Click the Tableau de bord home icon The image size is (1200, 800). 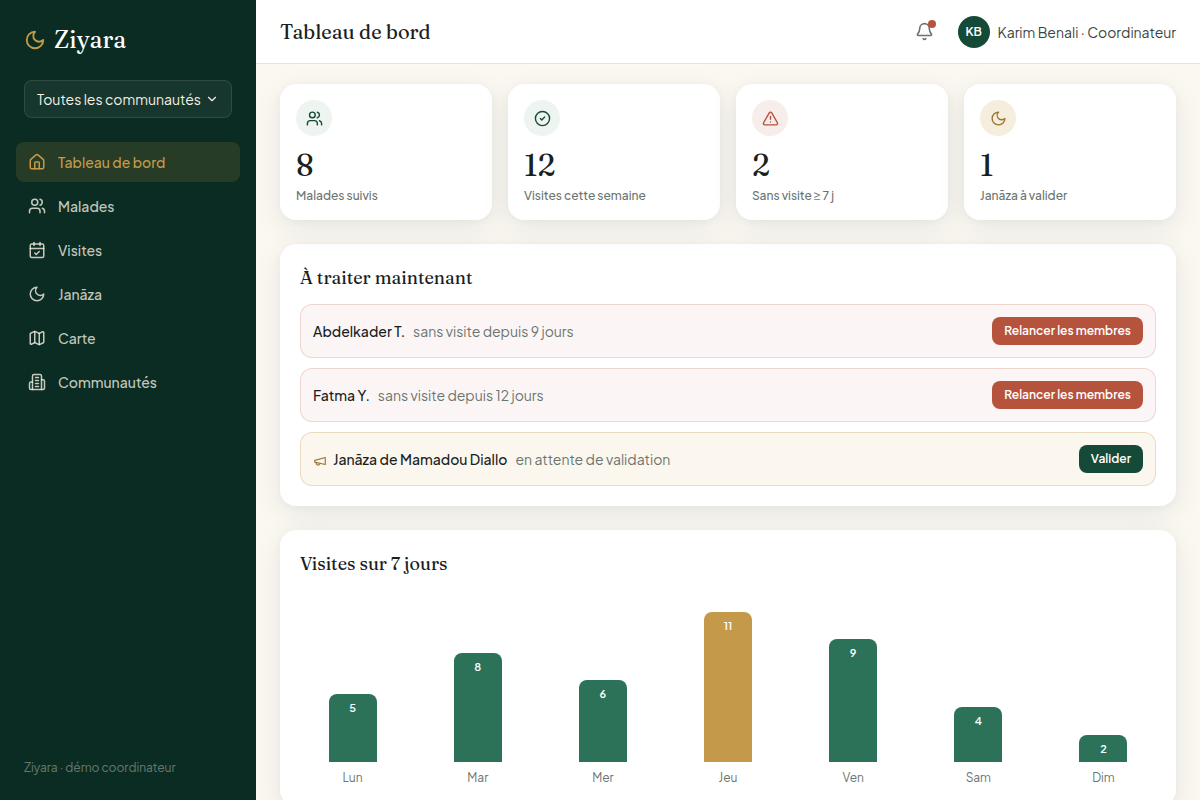point(37,162)
